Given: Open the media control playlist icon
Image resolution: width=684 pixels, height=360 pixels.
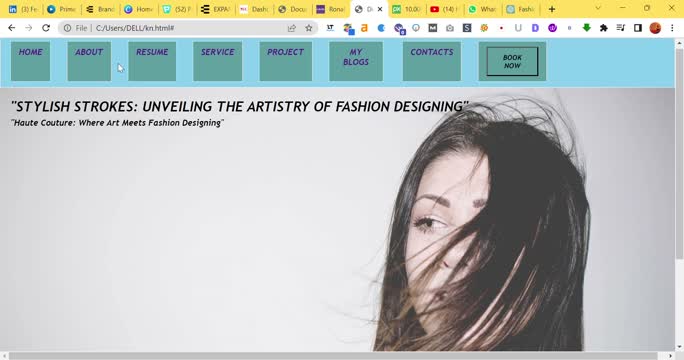Looking at the screenshot, I should click(621, 28).
